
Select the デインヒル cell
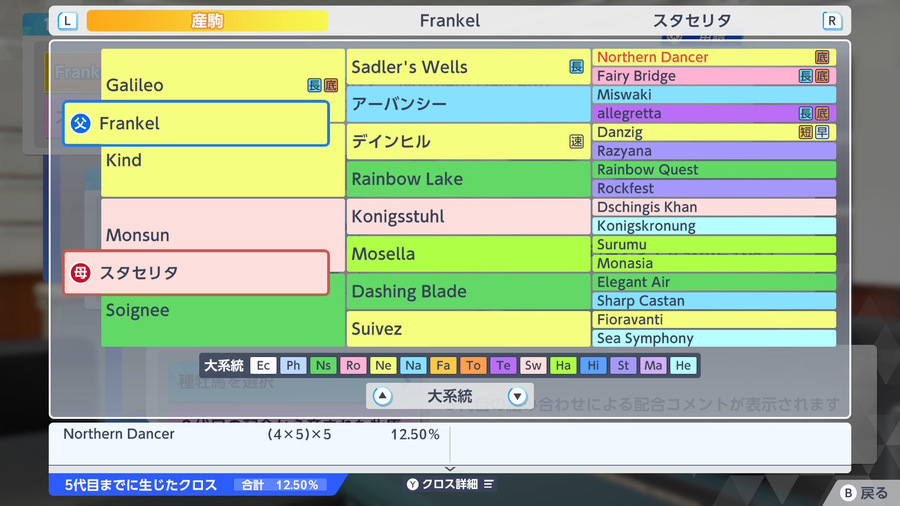click(468, 142)
